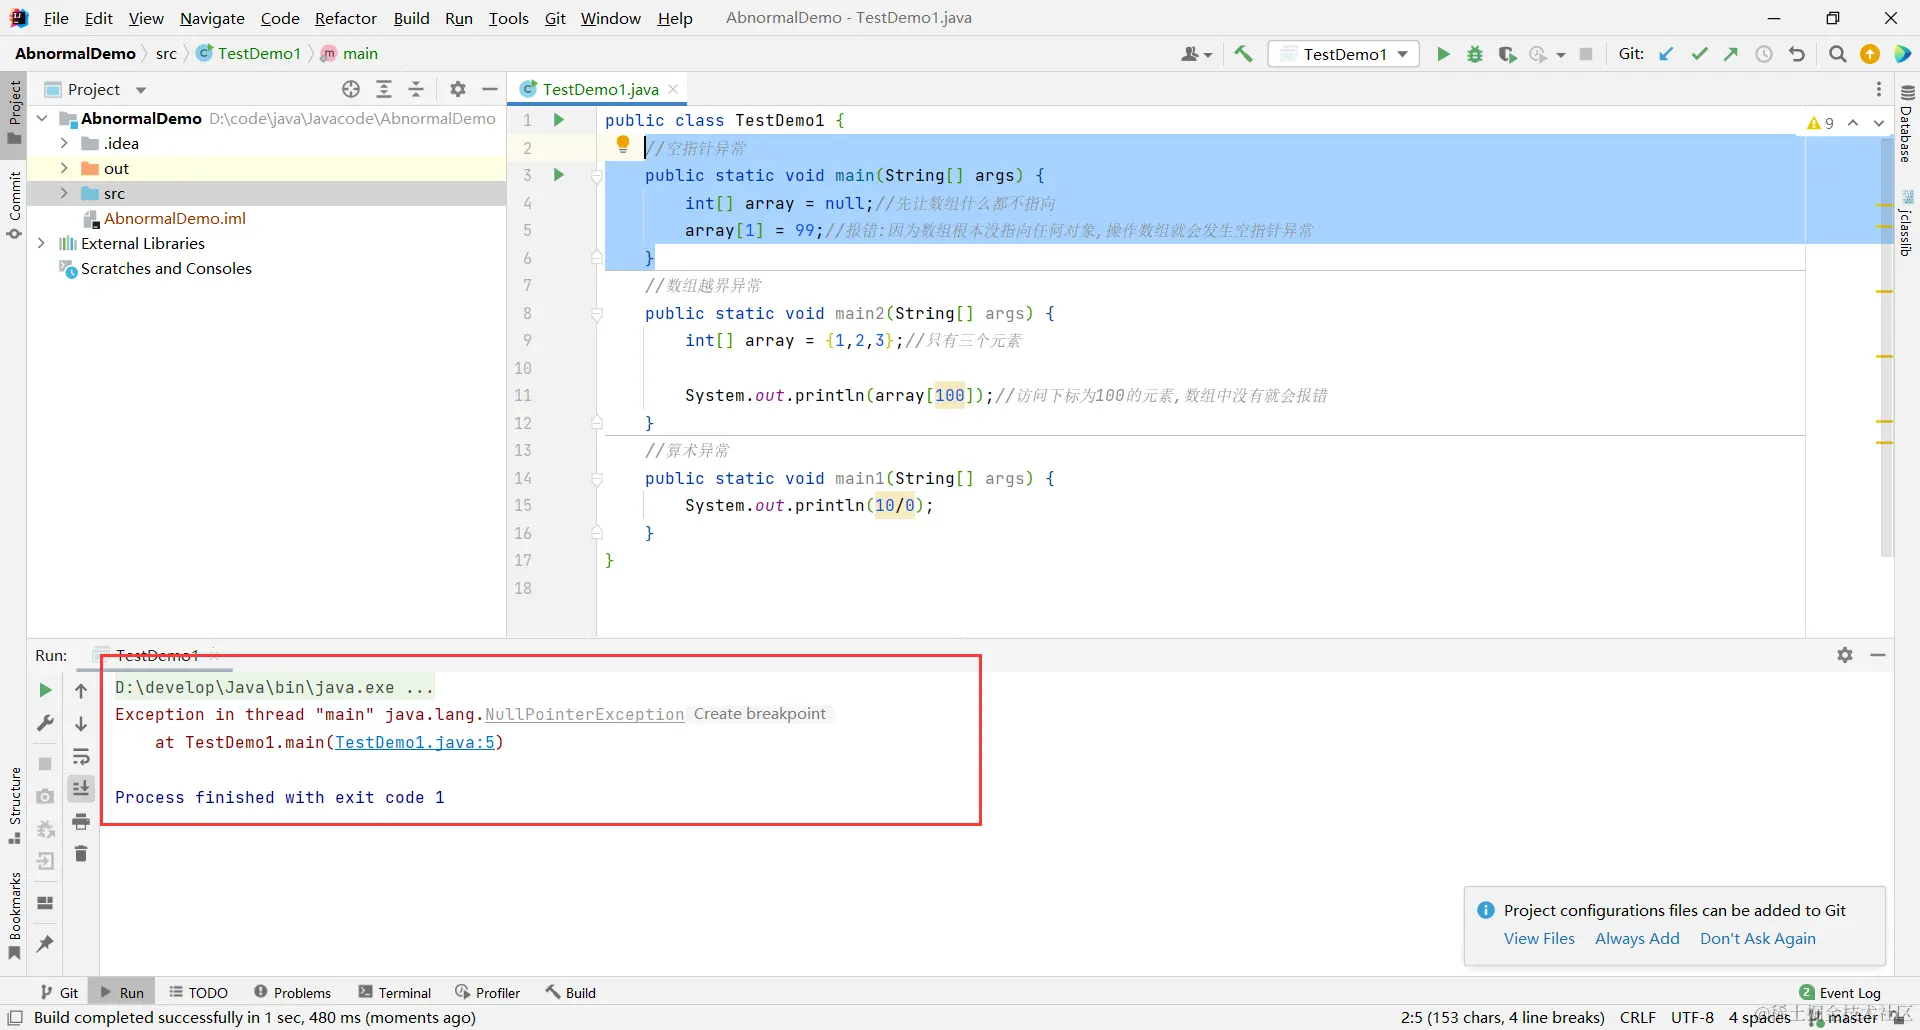
Task: Switch to the Problems tool tab
Action: click(x=293, y=993)
